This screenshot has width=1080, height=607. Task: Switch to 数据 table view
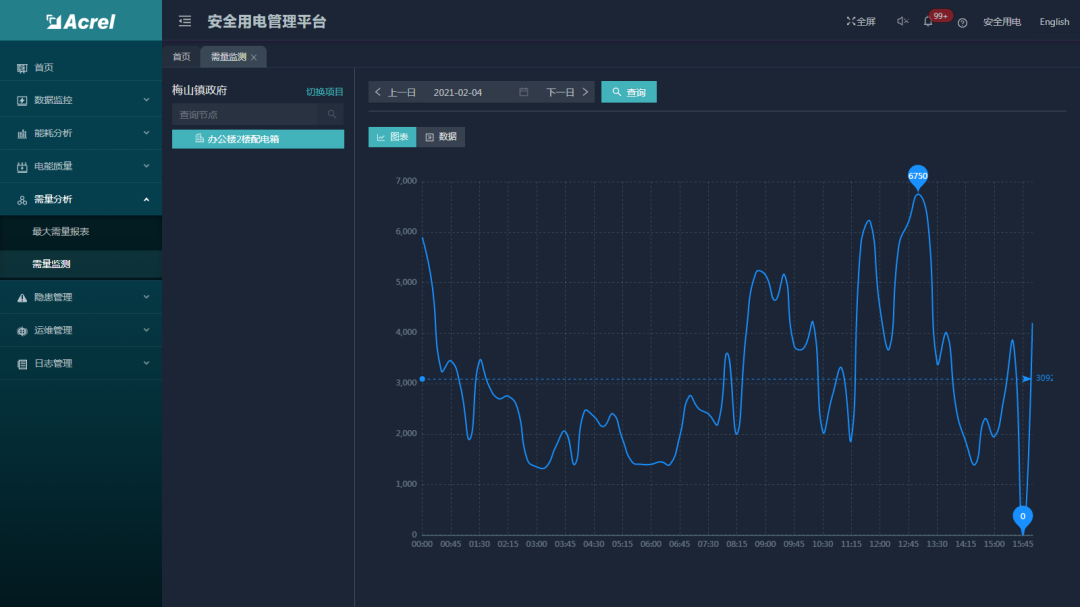[x=441, y=137]
